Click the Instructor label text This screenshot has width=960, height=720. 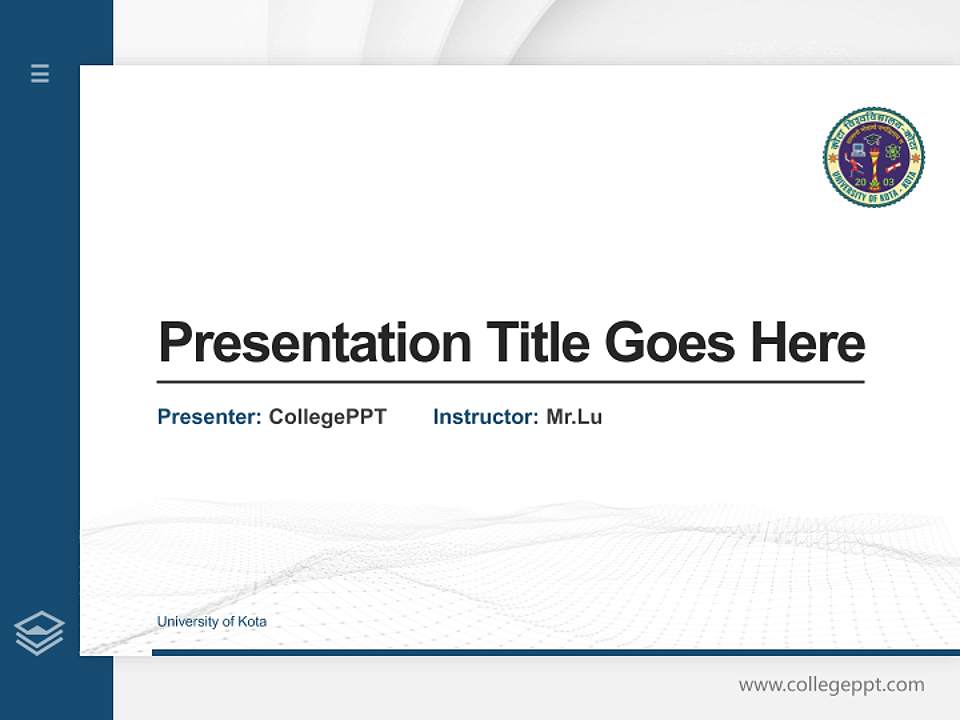pyautogui.click(x=484, y=417)
